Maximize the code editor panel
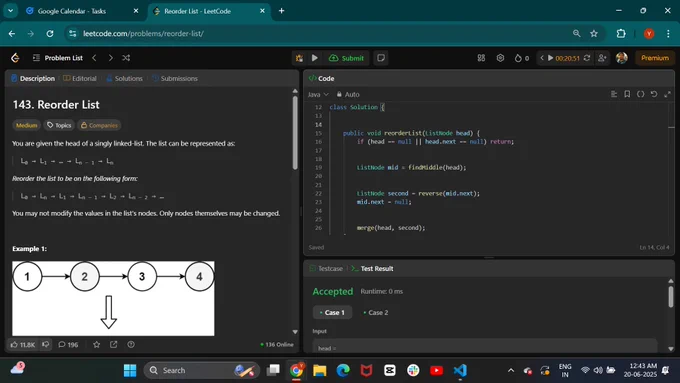 667,94
